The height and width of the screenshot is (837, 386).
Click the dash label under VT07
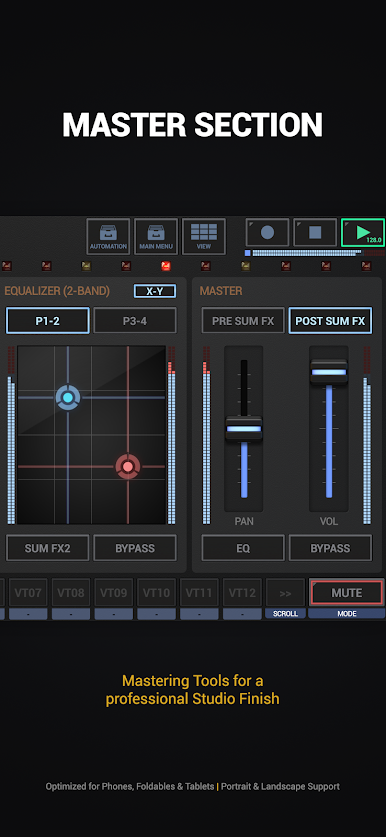(x=28, y=614)
